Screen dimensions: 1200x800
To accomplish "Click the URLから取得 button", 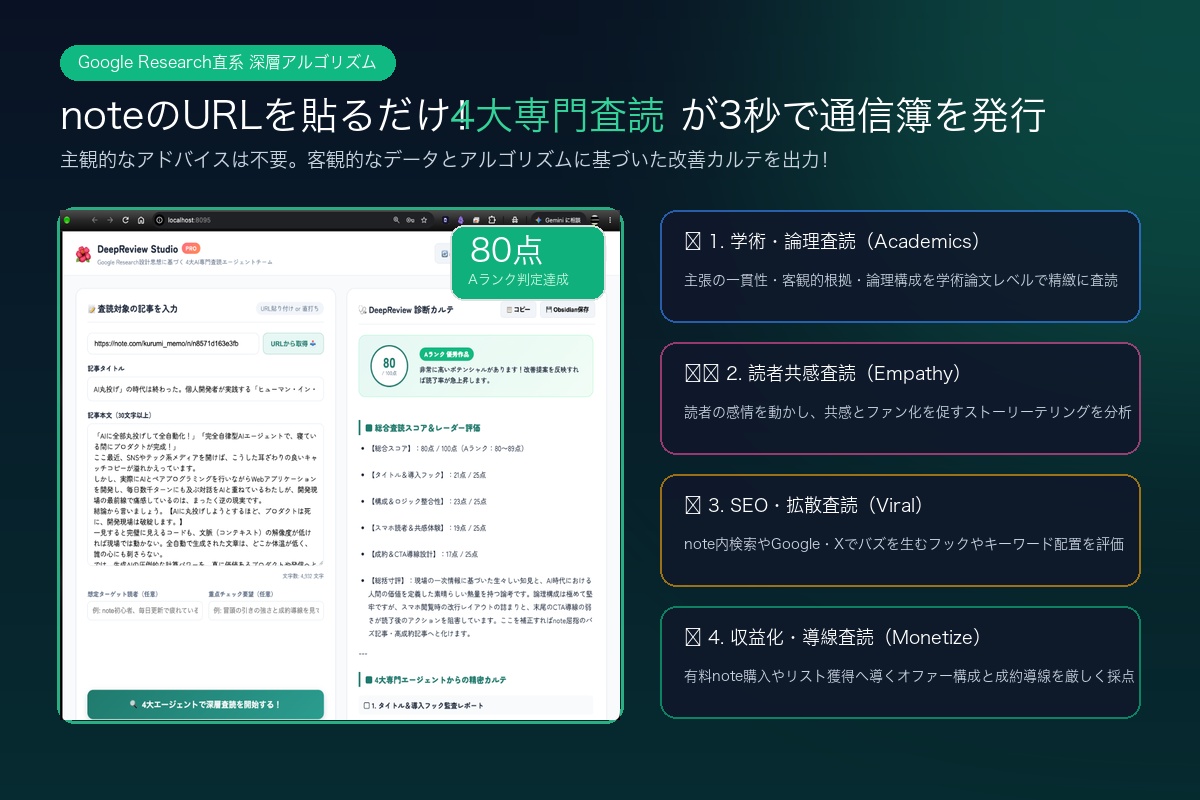I will 293,343.
